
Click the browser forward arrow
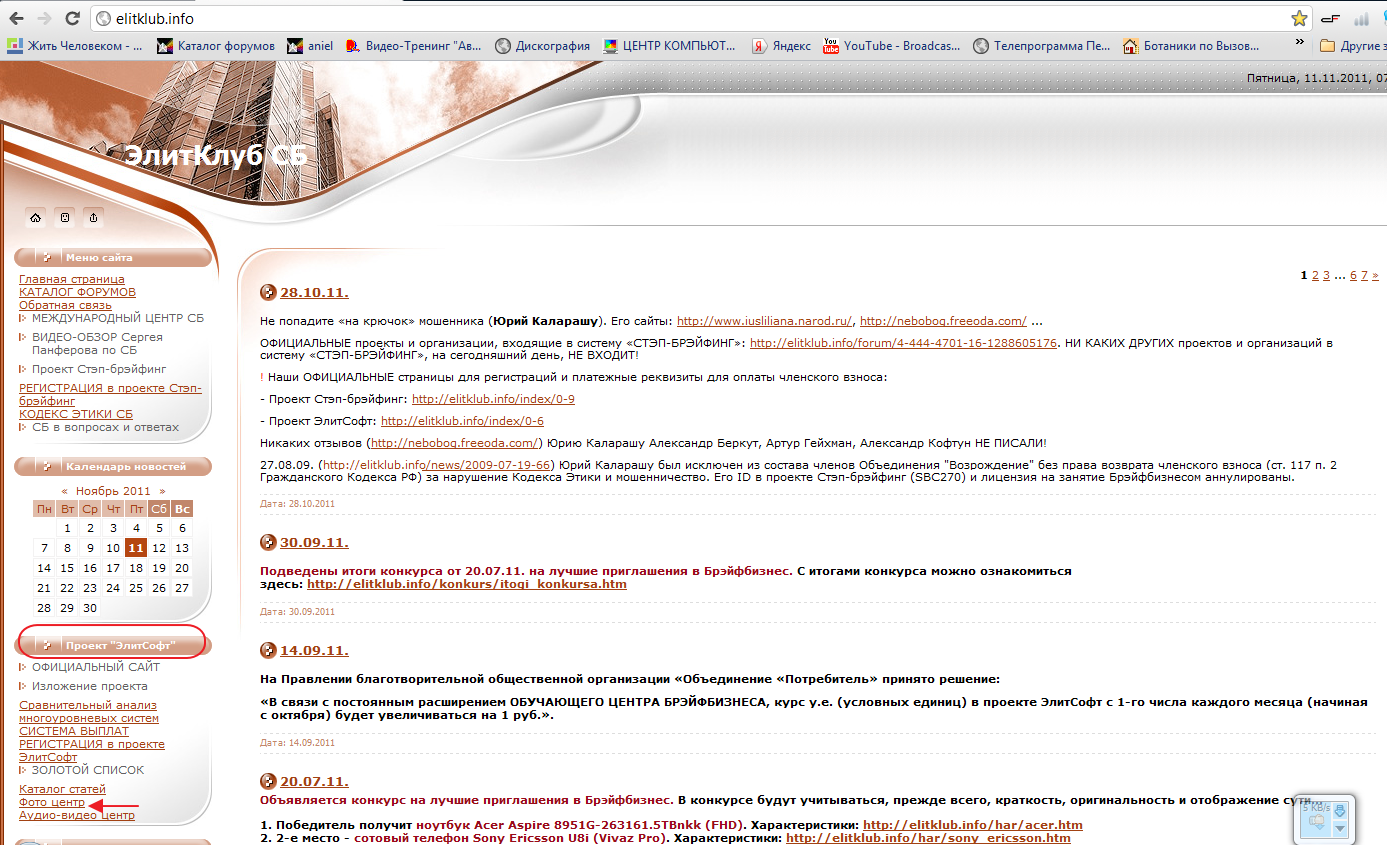pos(45,18)
